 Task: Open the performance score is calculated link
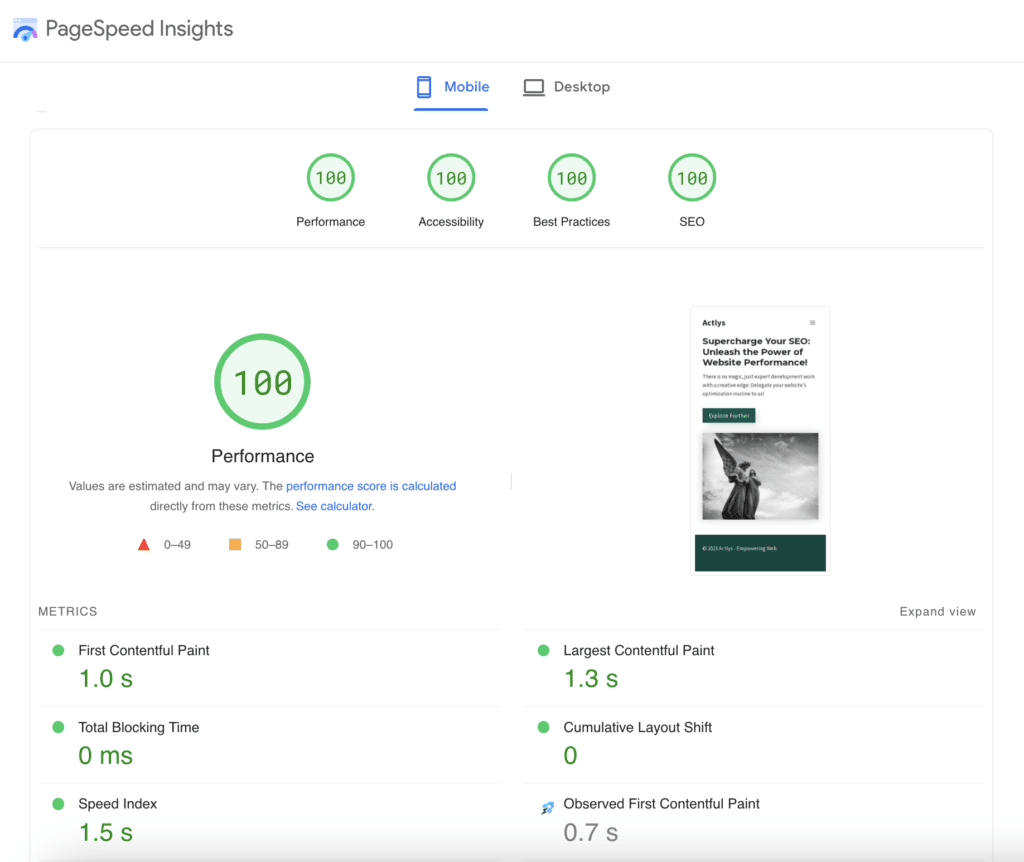pyautogui.click(x=371, y=486)
